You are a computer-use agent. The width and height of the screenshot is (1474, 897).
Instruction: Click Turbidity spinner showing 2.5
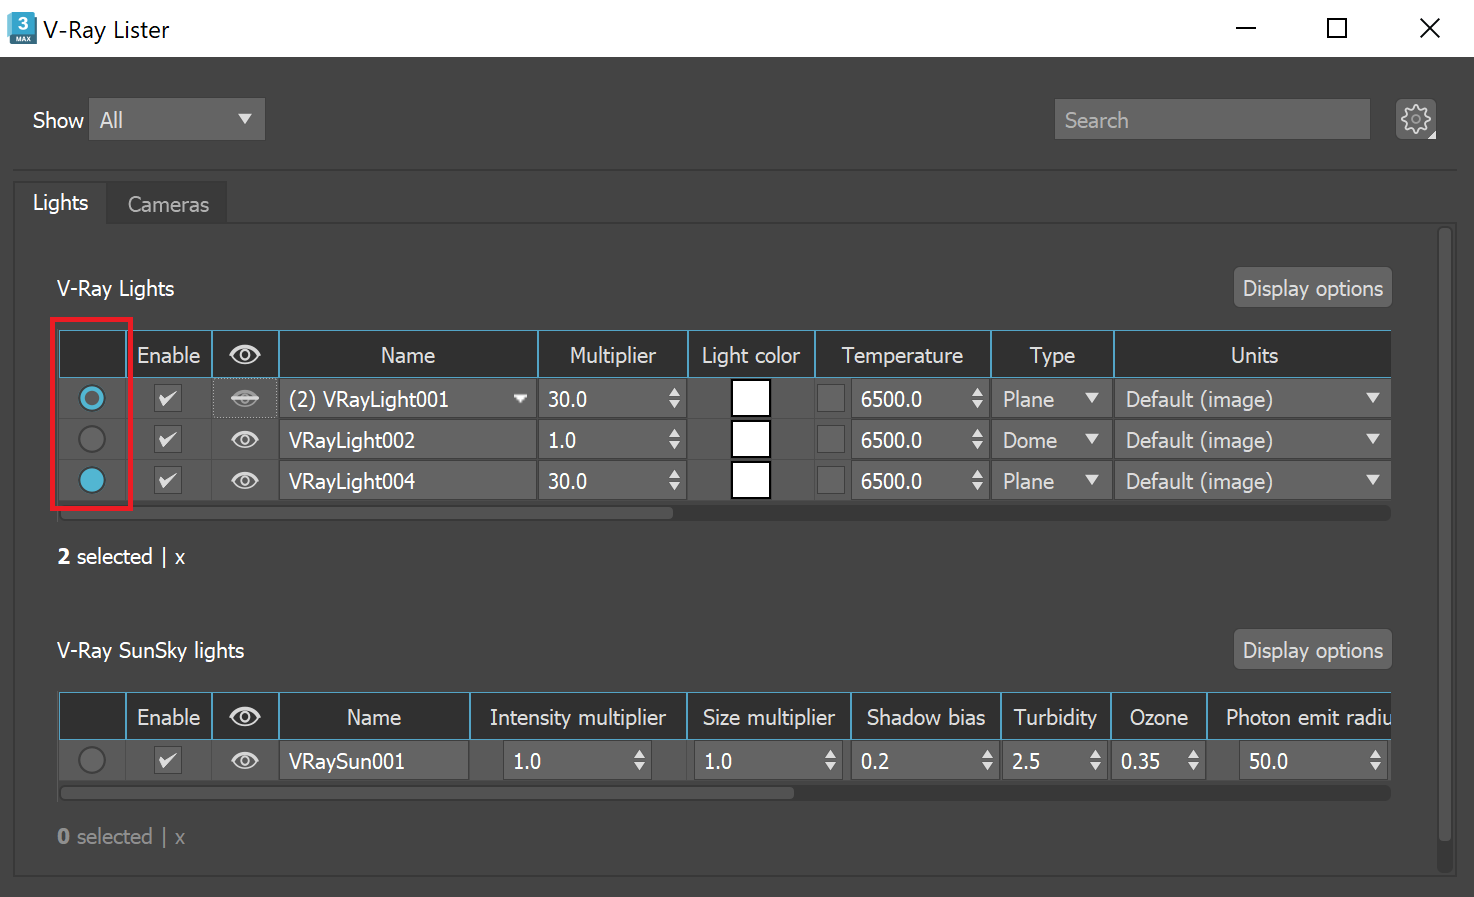tap(1095, 761)
